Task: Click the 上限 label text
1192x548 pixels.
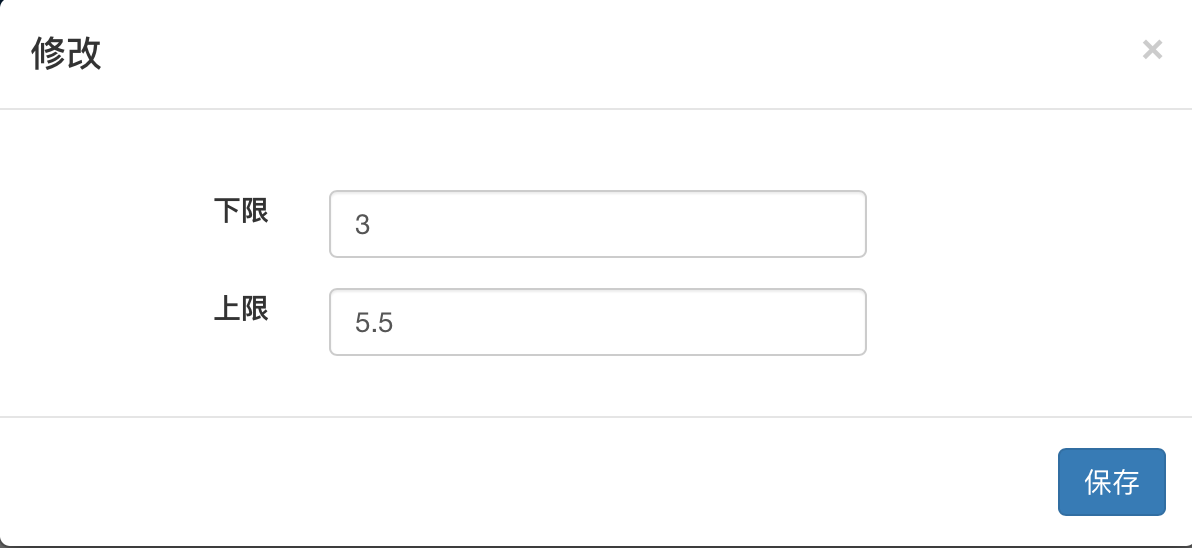Action: coord(241,309)
